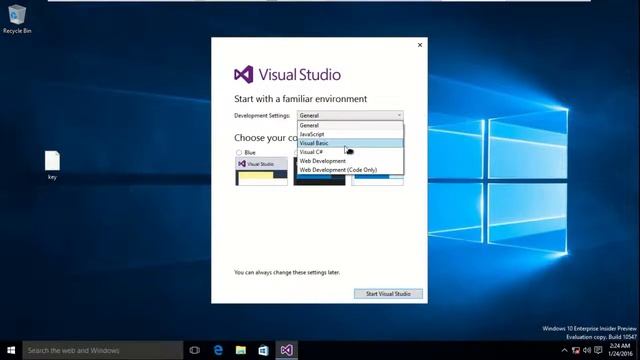Open the Store app on taskbar
The image size is (640, 360).
tap(263, 350)
